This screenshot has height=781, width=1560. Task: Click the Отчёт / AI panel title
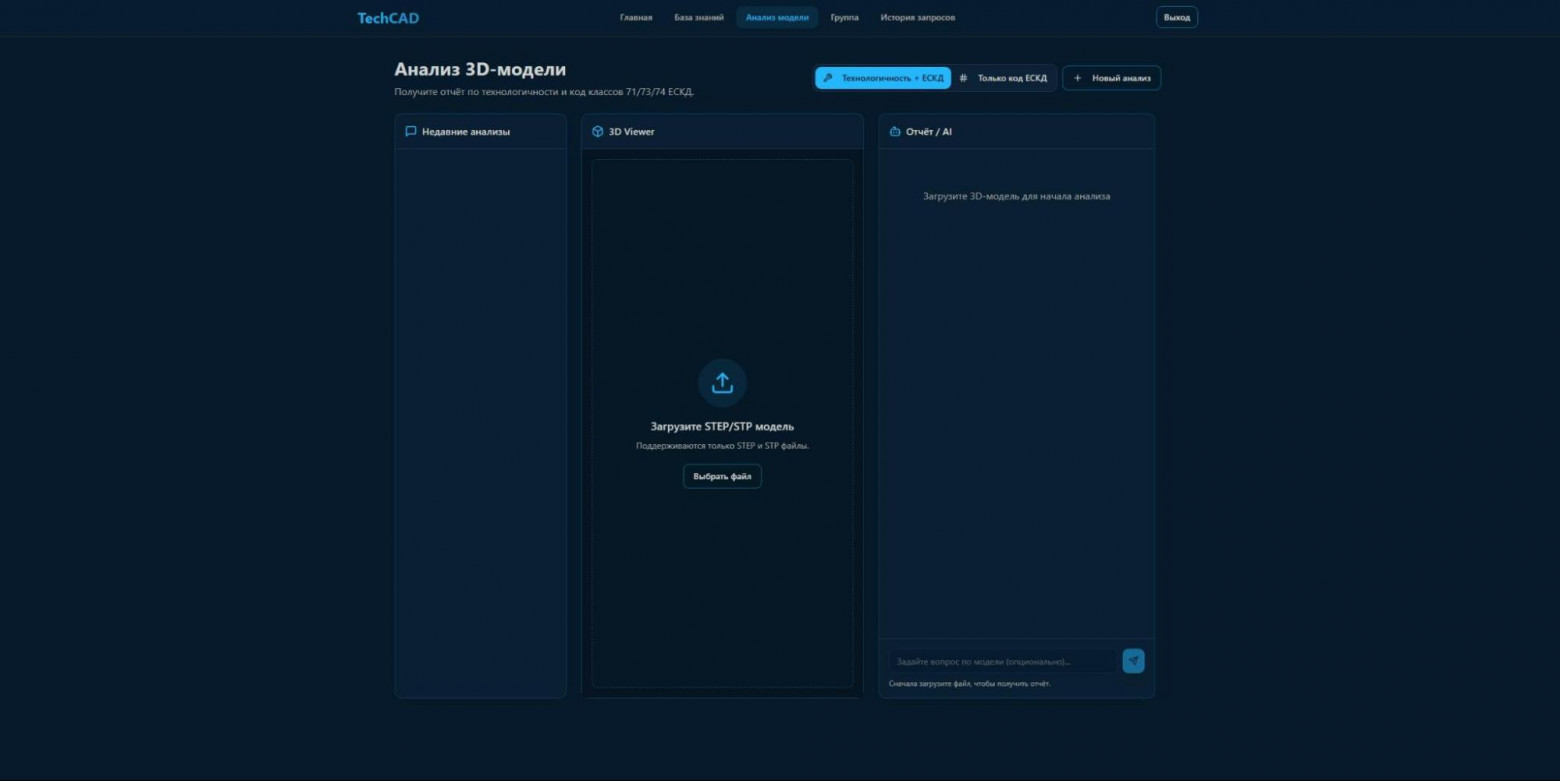pos(929,131)
